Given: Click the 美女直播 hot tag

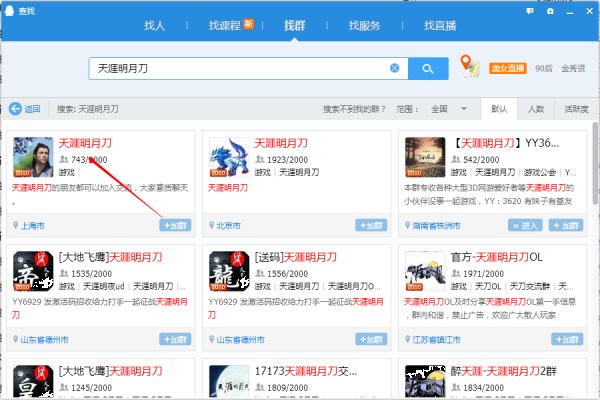Looking at the screenshot, I should [x=508, y=69].
